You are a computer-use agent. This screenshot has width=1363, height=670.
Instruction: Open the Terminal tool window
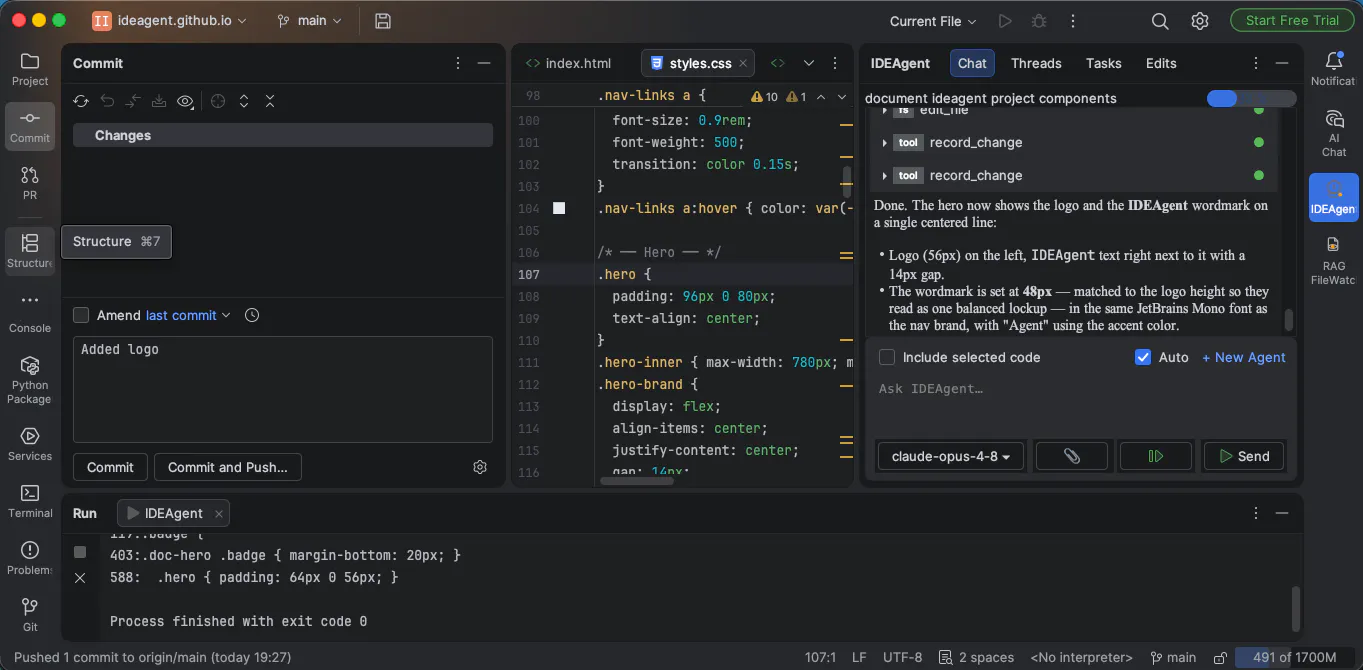[x=30, y=501]
